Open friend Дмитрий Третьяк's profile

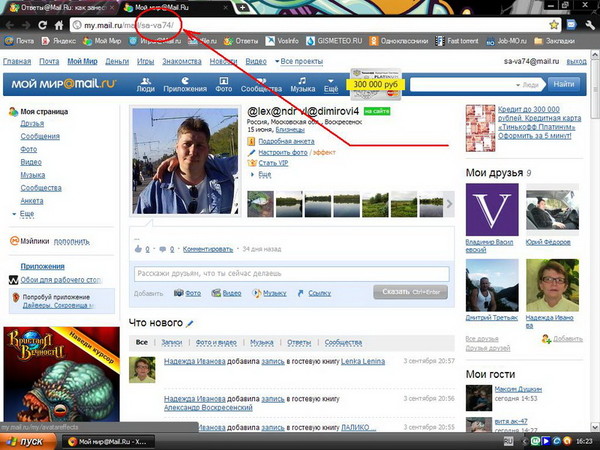click(x=492, y=318)
